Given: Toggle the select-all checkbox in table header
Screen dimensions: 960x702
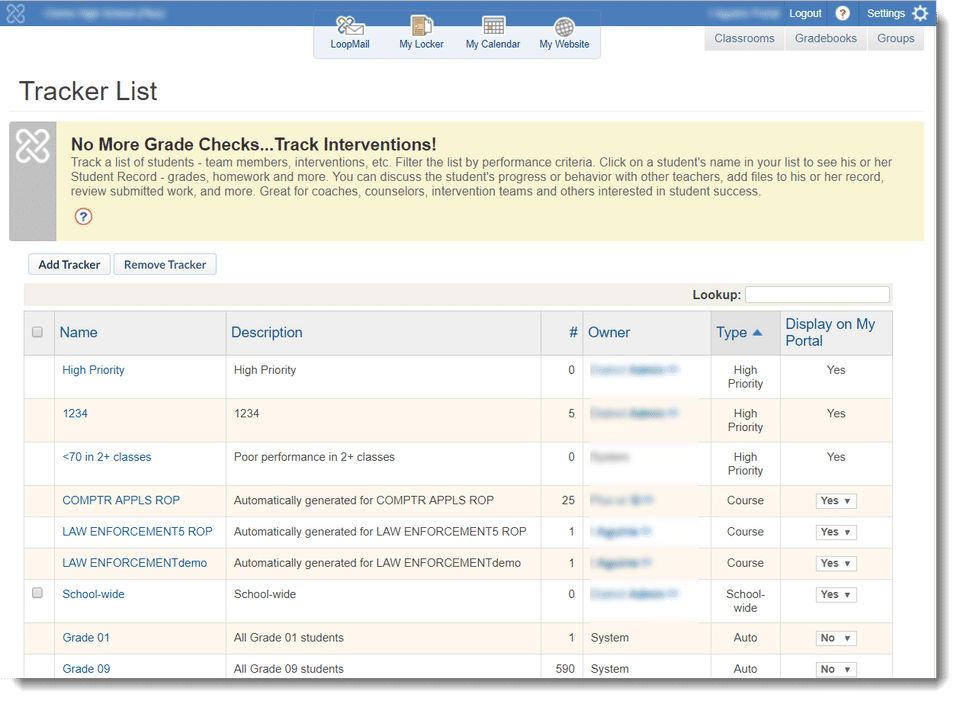Looking at the screenshot, I should pyautogui.click(x=37, y=332).
